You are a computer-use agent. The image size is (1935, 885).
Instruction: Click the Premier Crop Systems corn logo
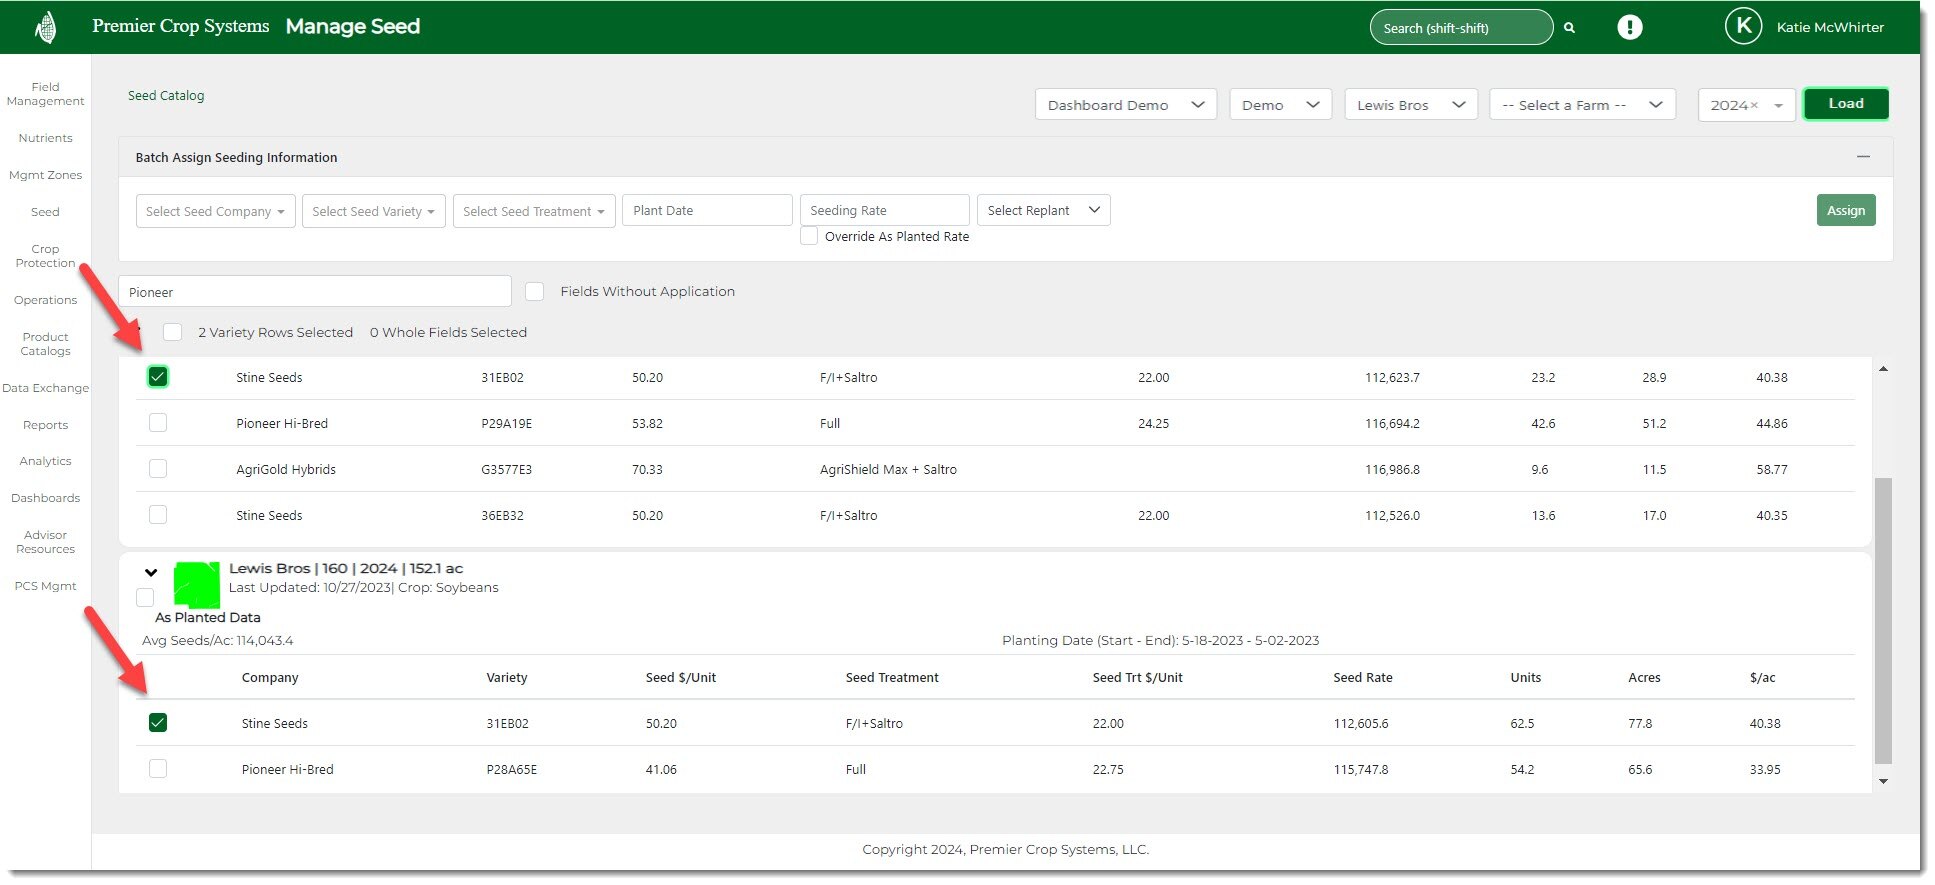[x=45, y=27]
